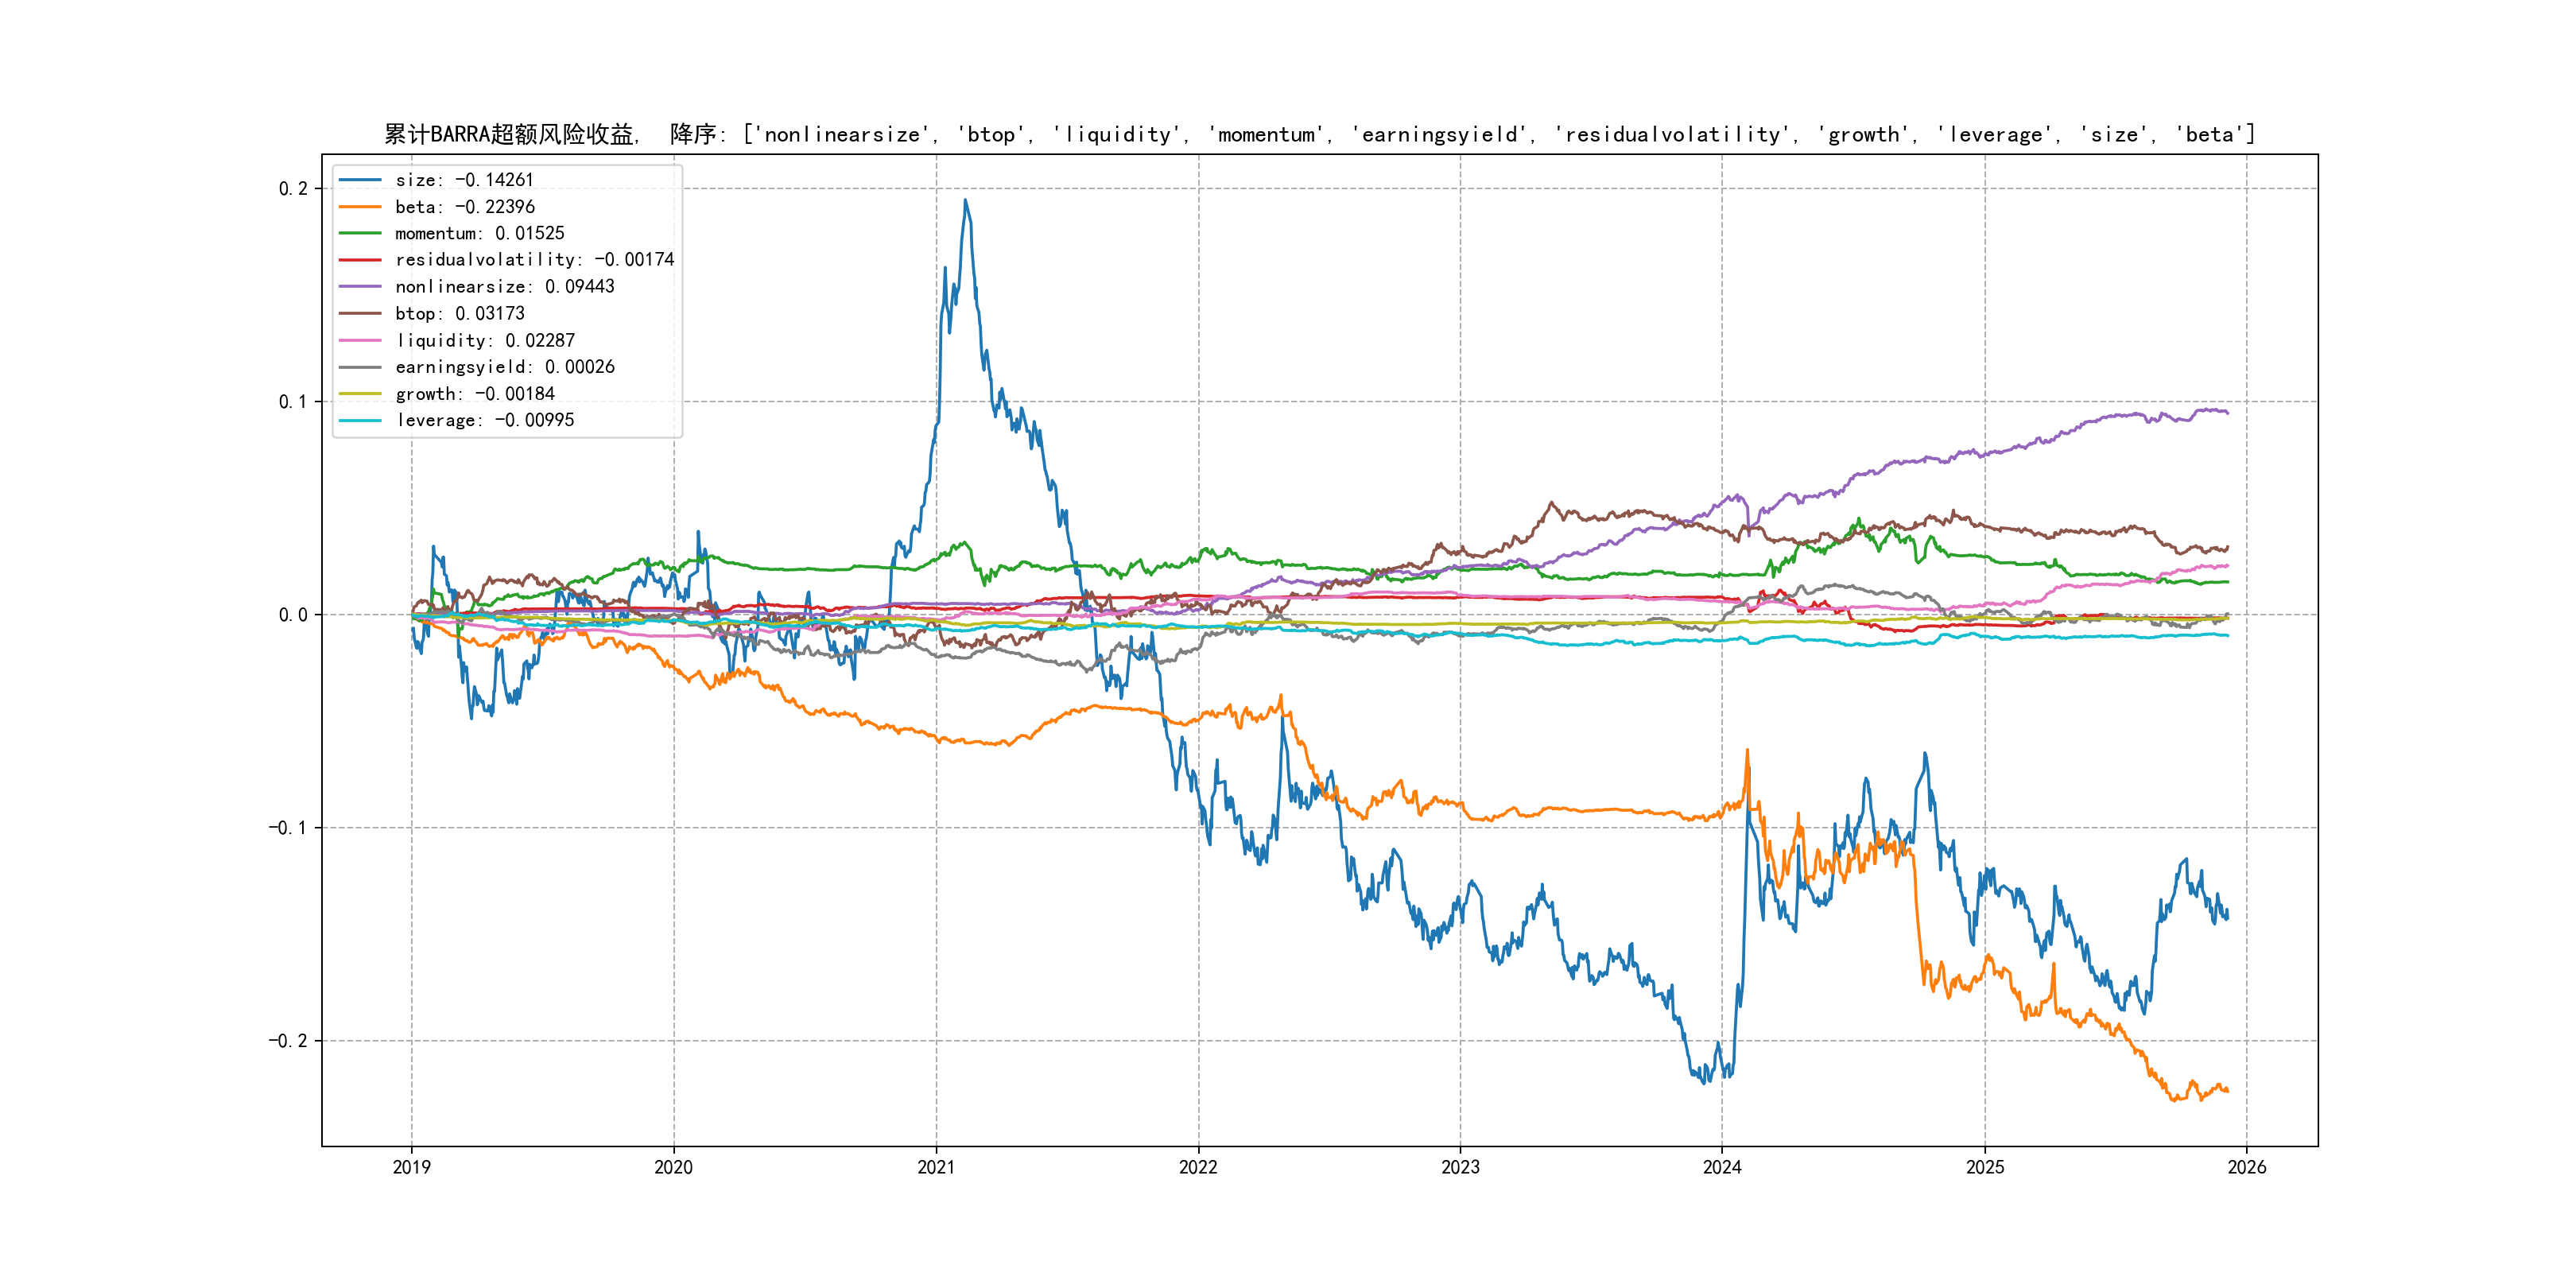Click the orange beta legend line swatch

pyautogui.click(x=360, y=207)
